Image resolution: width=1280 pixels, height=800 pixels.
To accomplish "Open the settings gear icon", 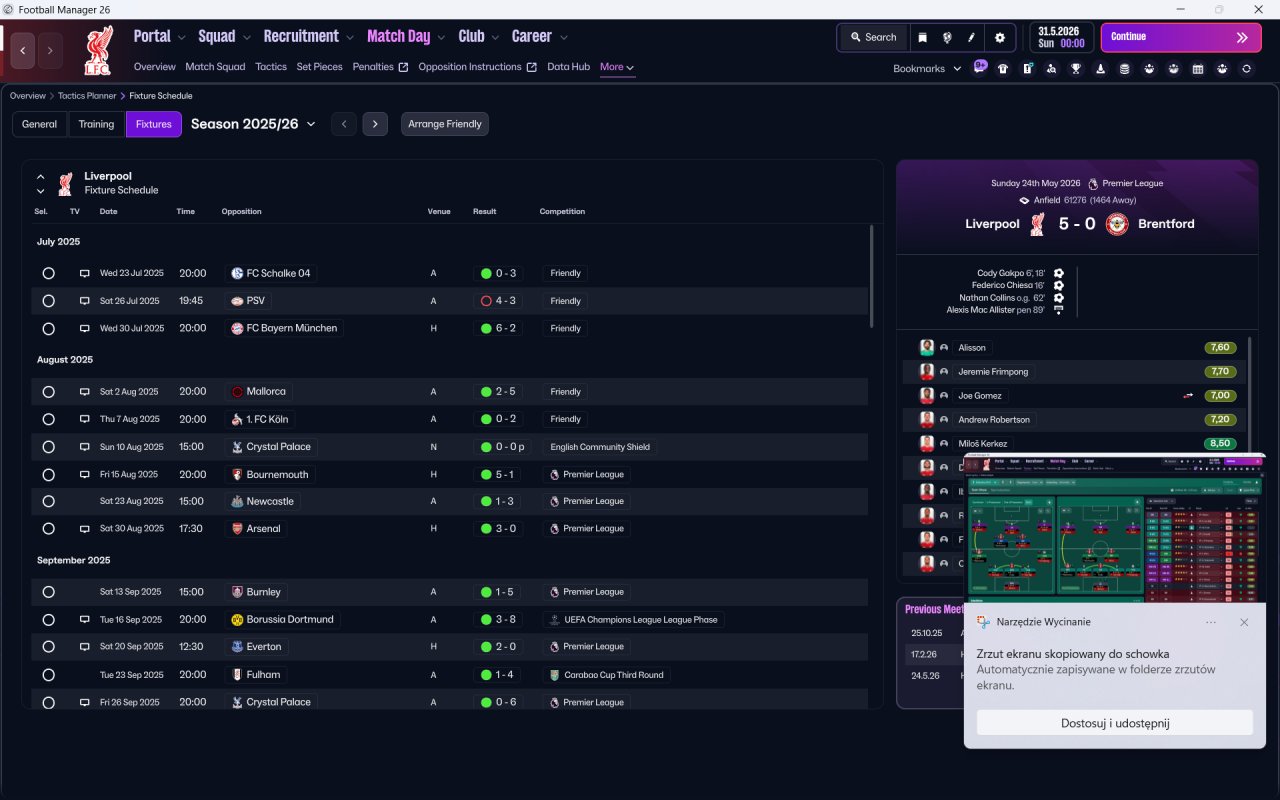I will (999, 37).
